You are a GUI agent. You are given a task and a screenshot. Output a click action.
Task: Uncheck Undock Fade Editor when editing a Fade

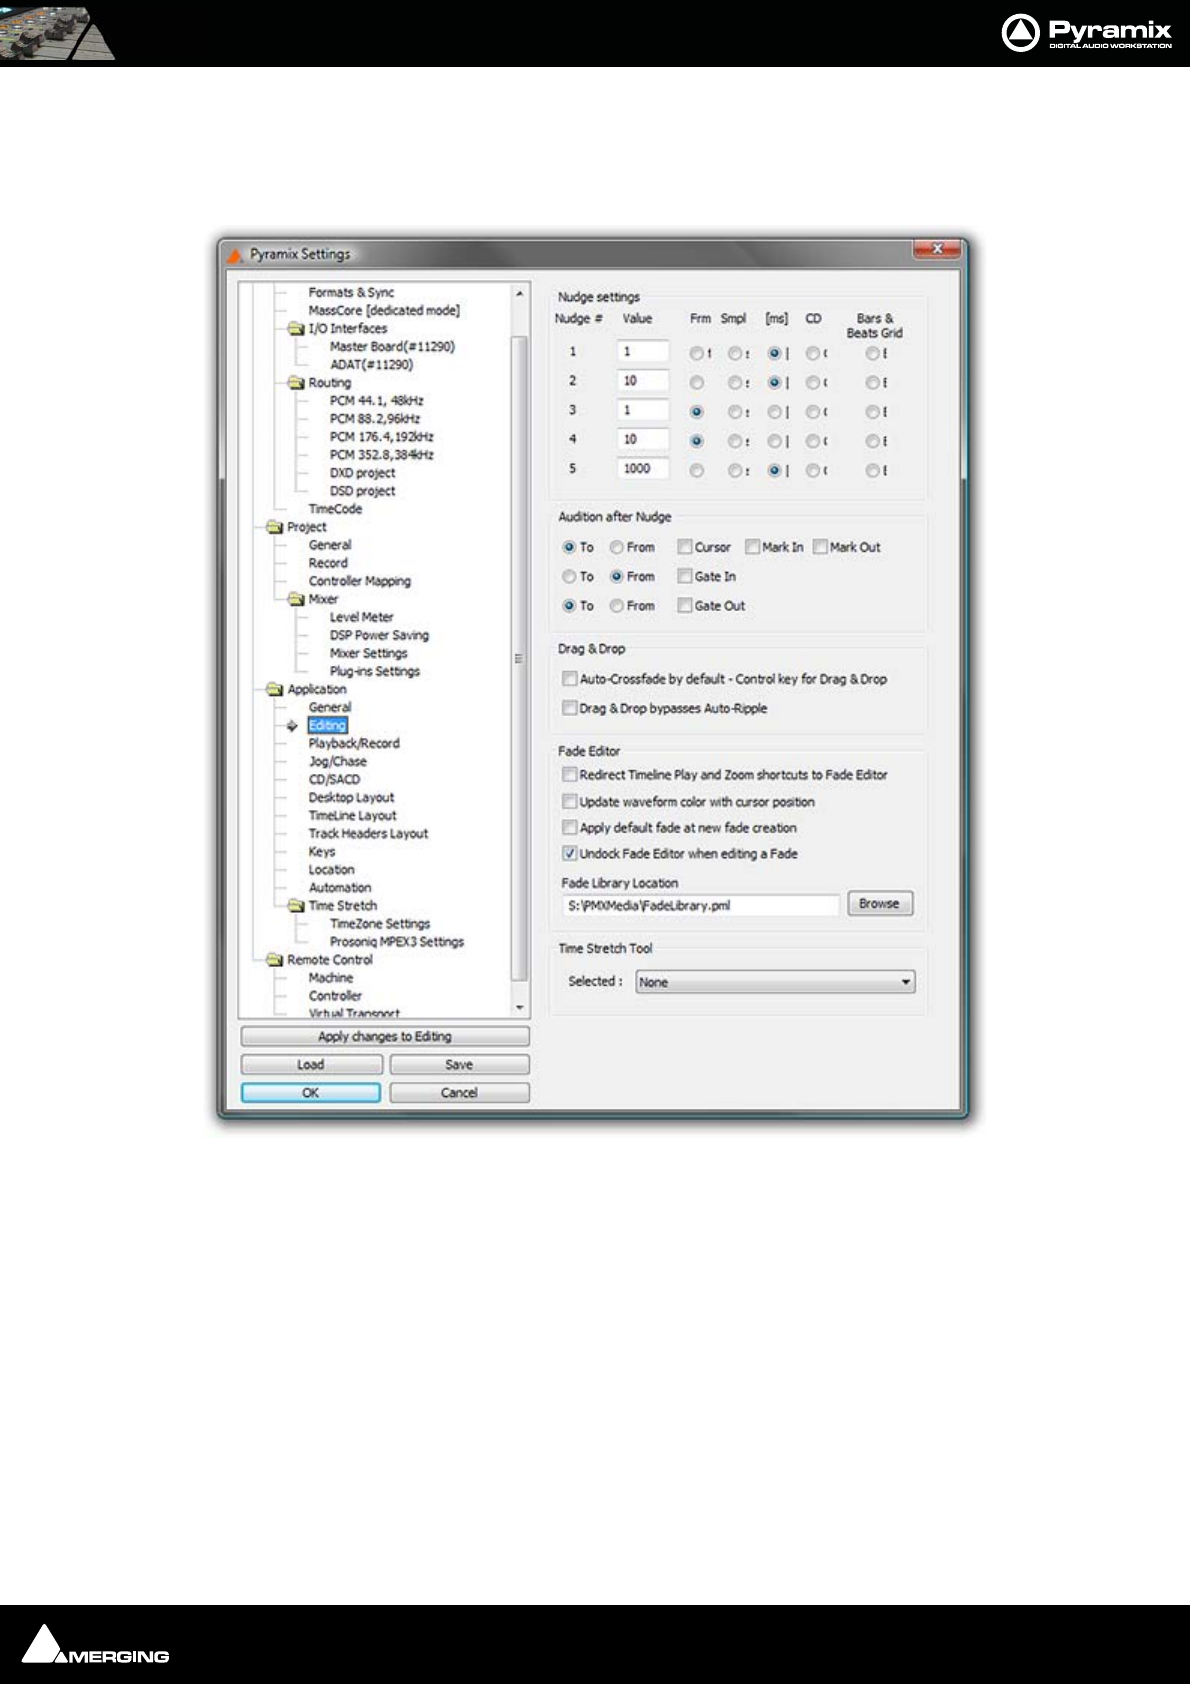pyautogui.click(x=569, y=853)
